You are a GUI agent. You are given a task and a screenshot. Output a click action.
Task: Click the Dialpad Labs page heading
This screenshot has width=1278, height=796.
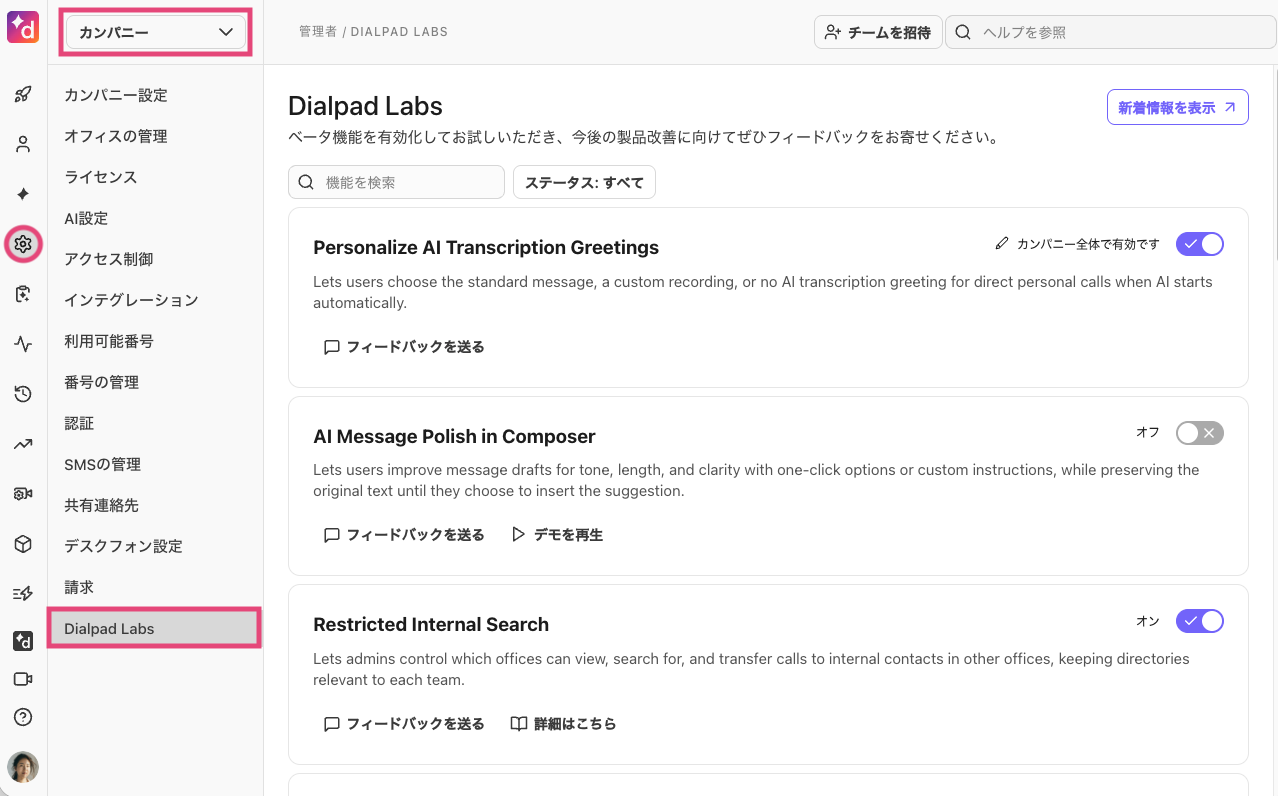[x=365, y=106]
